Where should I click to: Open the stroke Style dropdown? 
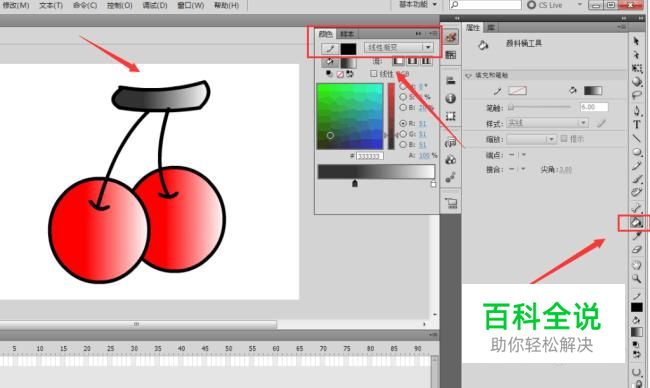[x=547, y=123]
